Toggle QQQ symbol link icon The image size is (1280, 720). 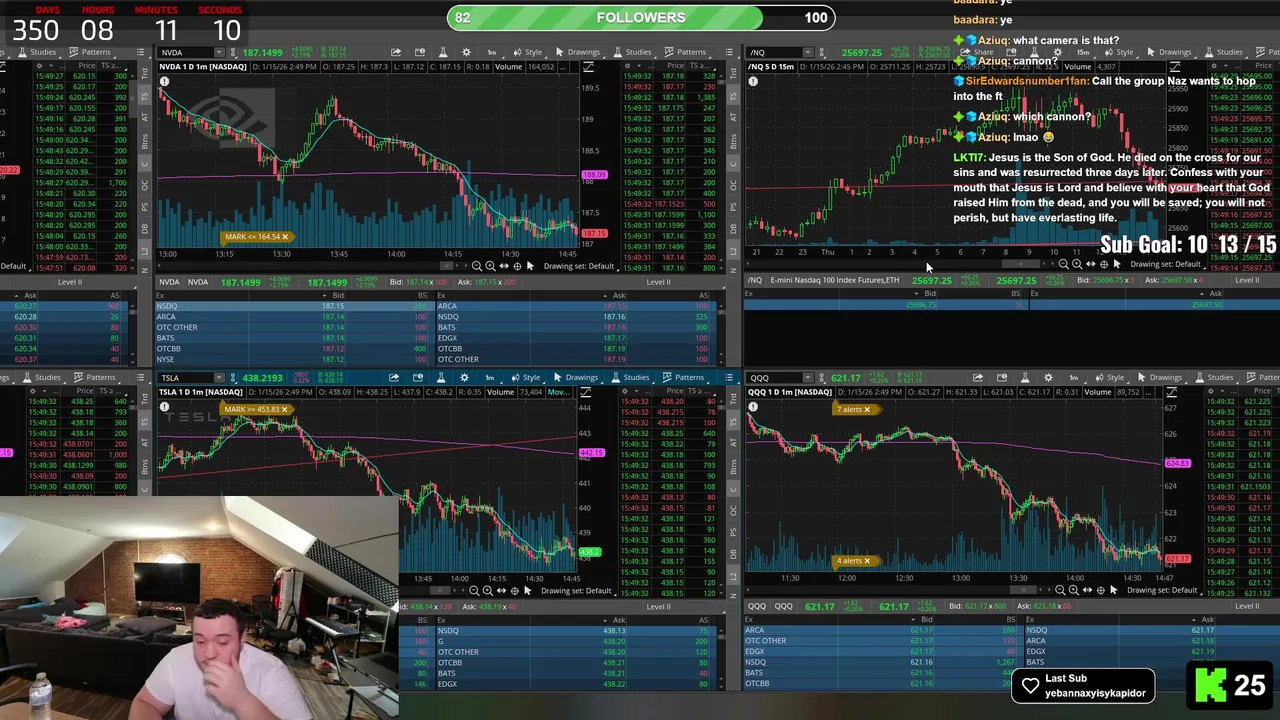click(x=822, y=378)
